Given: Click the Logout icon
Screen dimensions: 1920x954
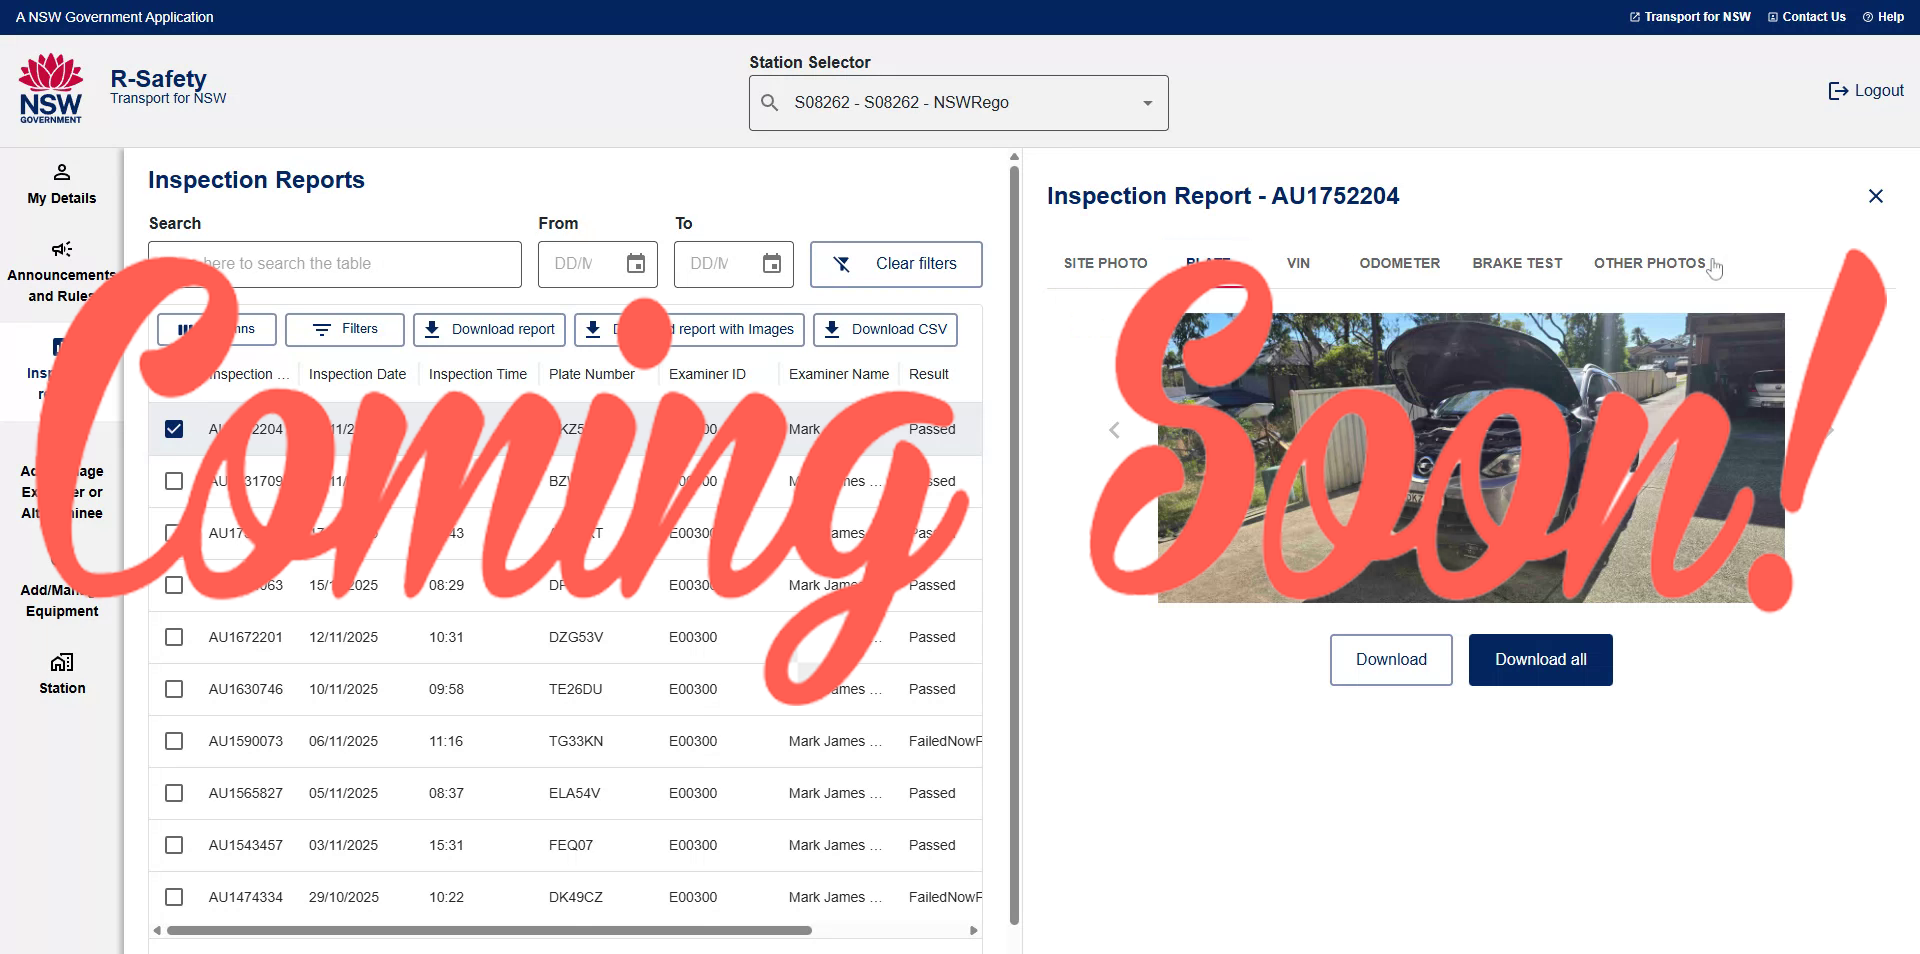Looking at the screenshot, I should 1838,91.
